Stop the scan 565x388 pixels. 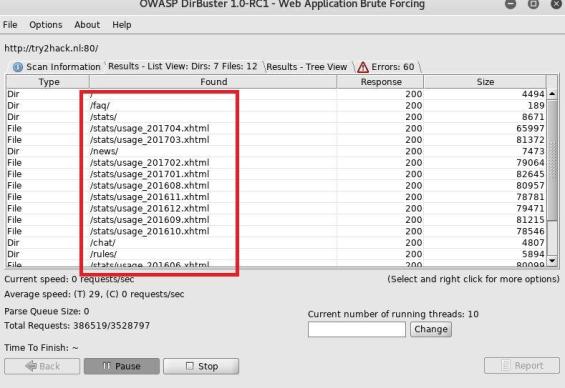201,366
